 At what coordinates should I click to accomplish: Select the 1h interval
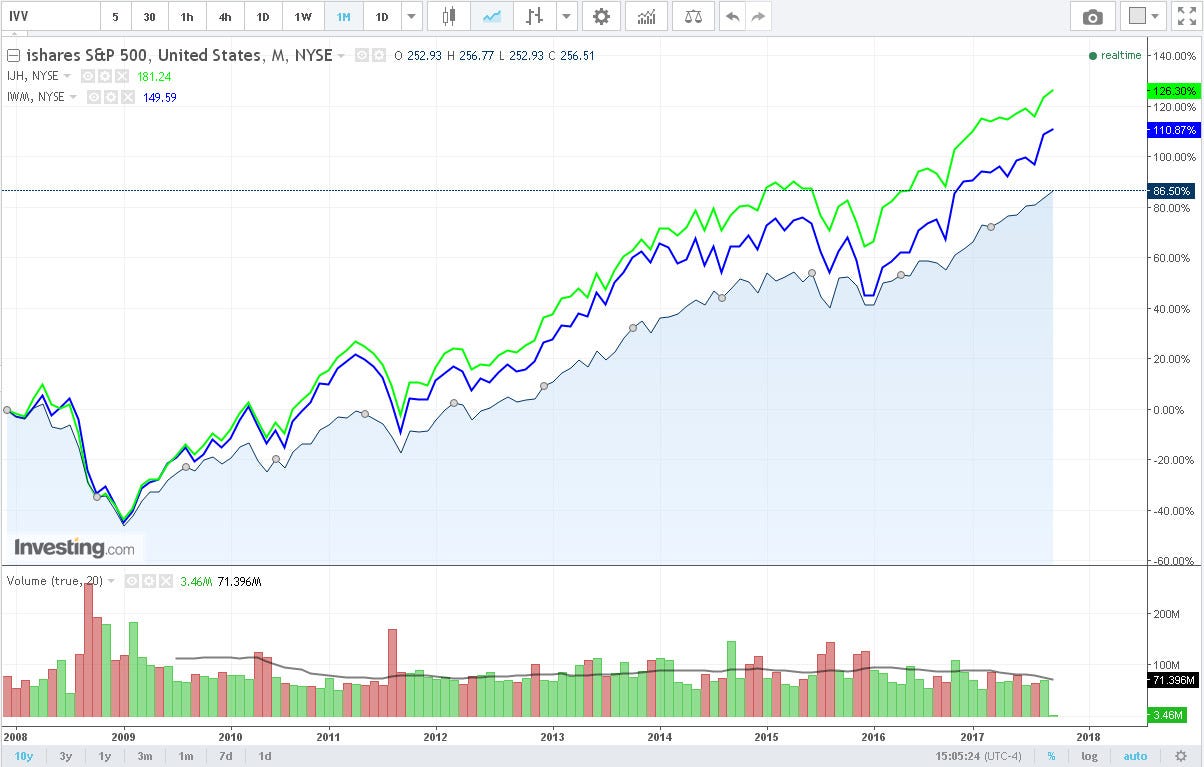pos(187,16)
